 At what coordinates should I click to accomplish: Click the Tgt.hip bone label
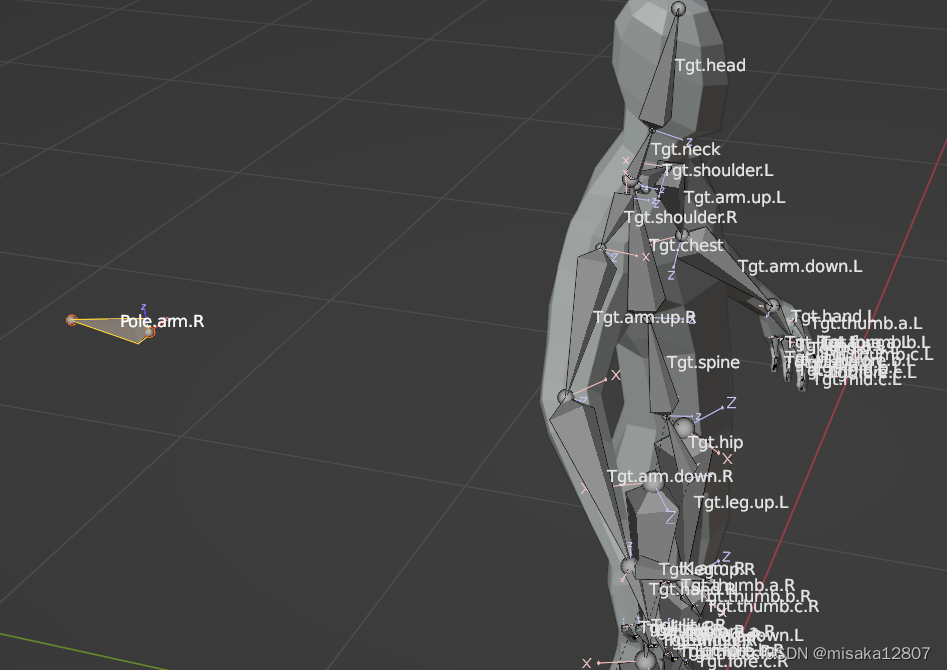(716, 443)
